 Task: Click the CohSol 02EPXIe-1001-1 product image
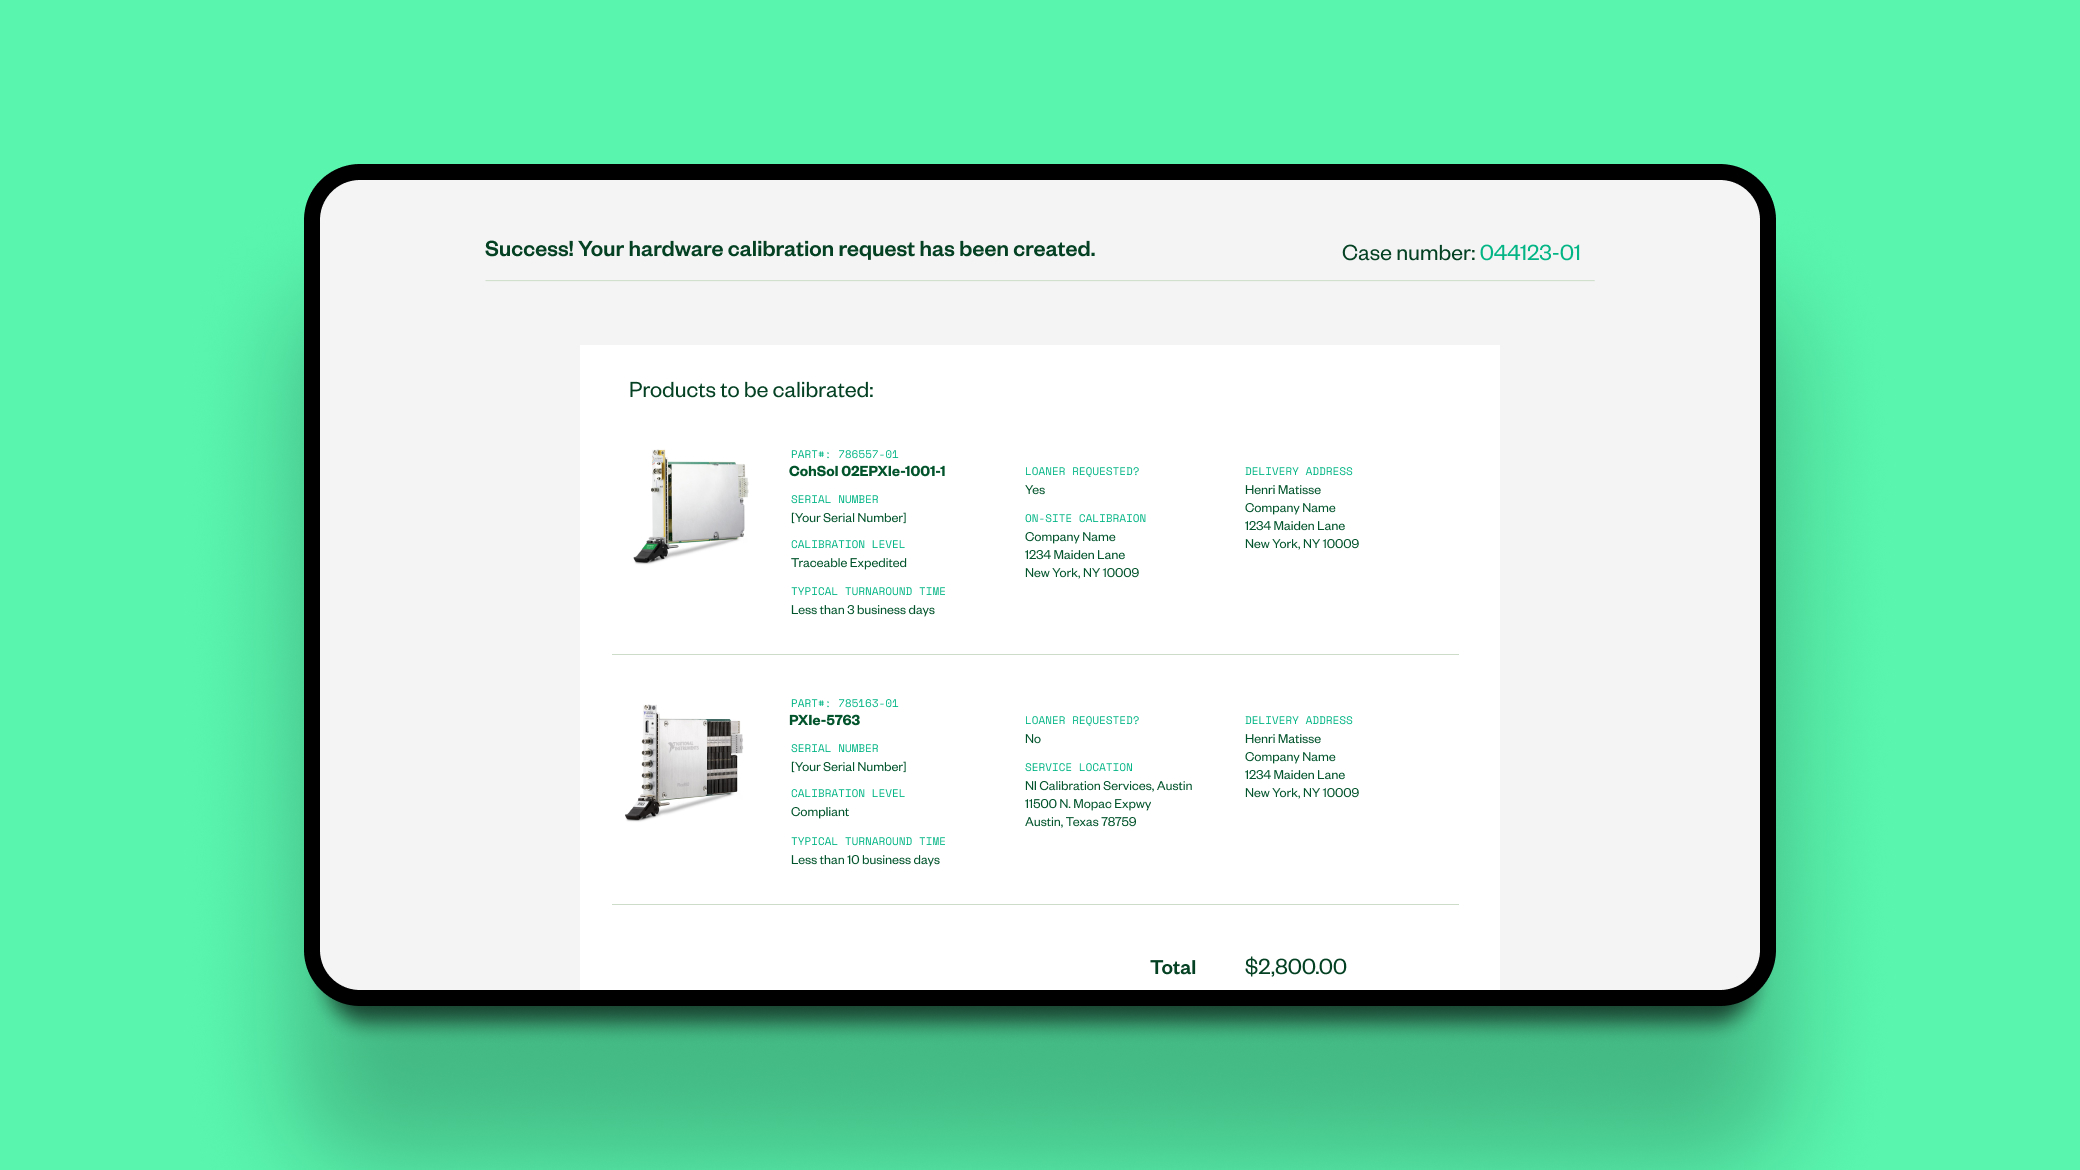(691, 506)
